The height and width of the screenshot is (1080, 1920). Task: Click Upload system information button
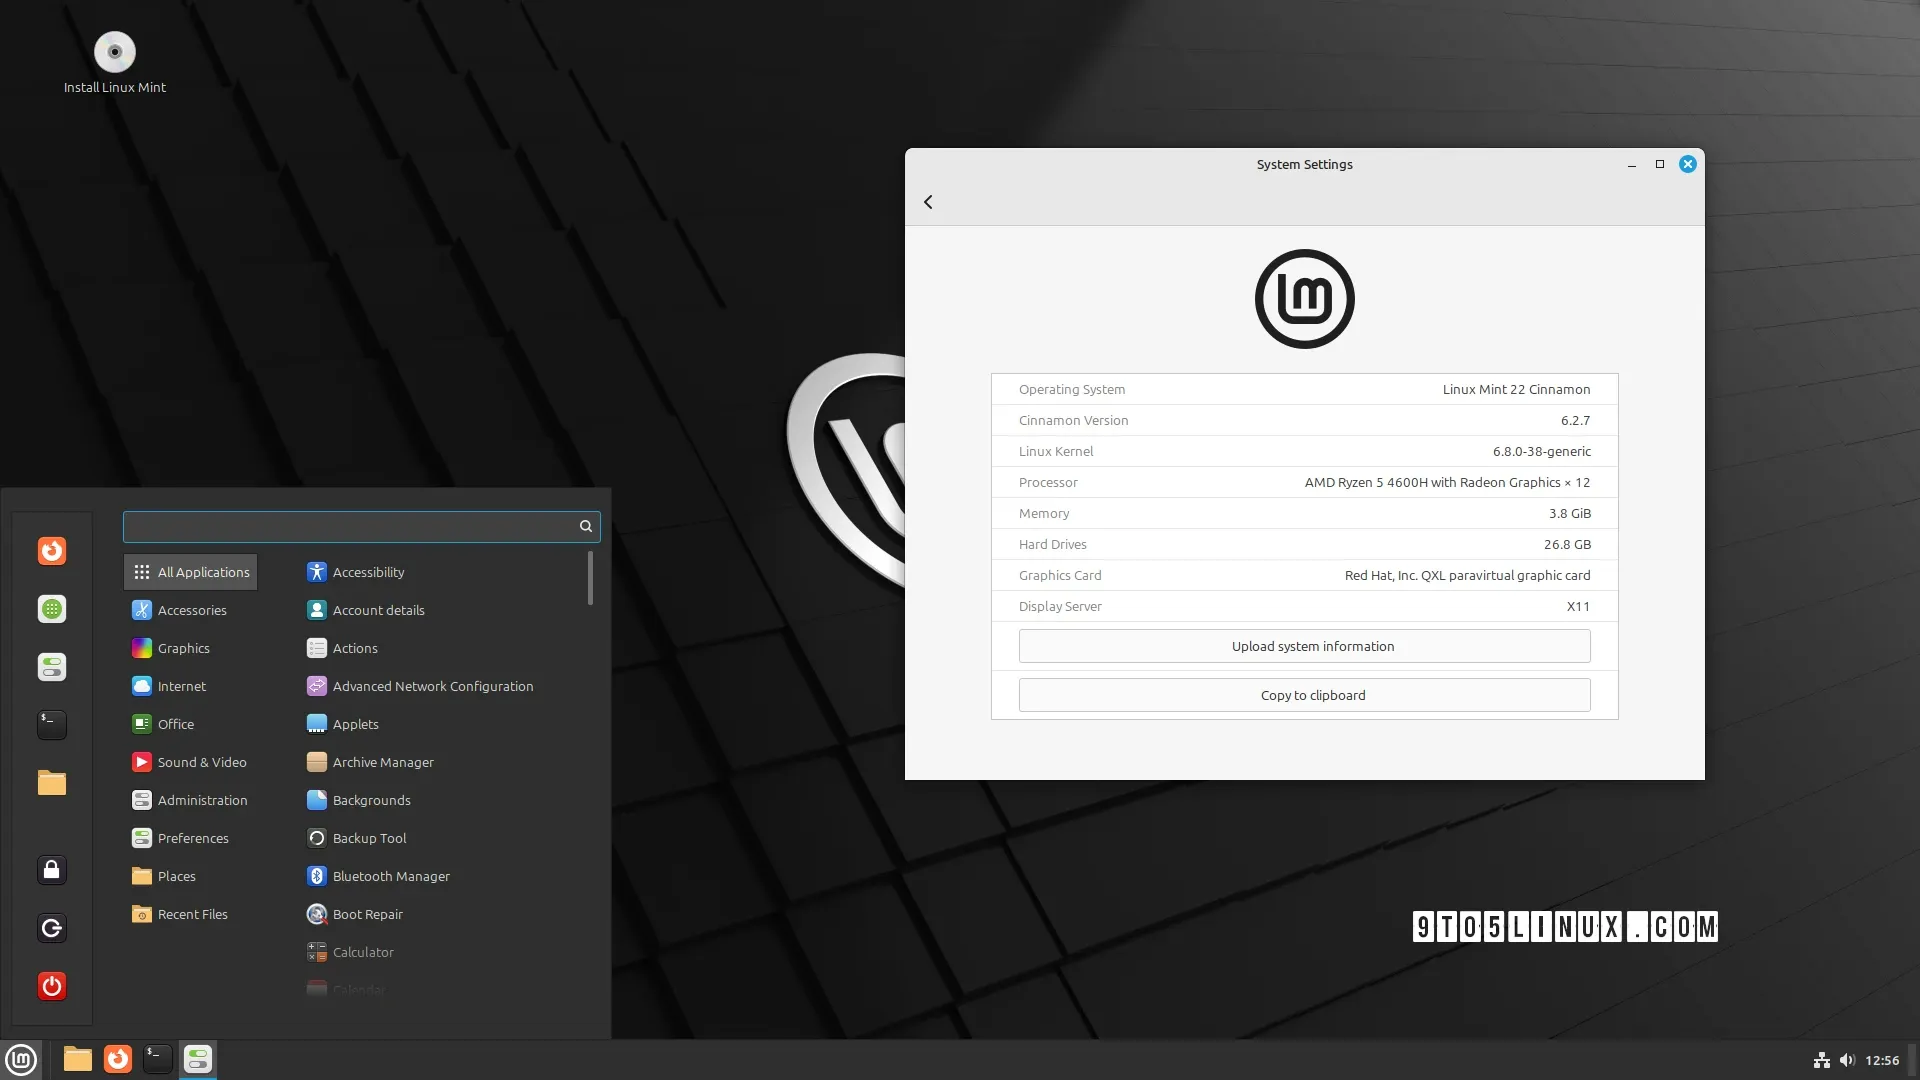pos(1304,645)
